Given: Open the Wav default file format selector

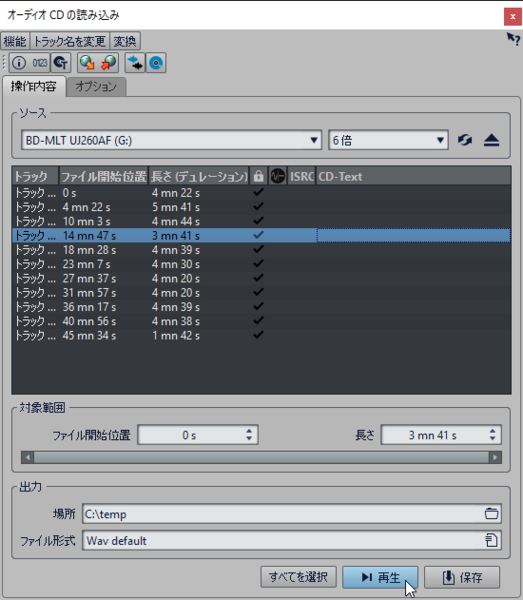Looking at the screenshot, I should click(x=292, y=540).
